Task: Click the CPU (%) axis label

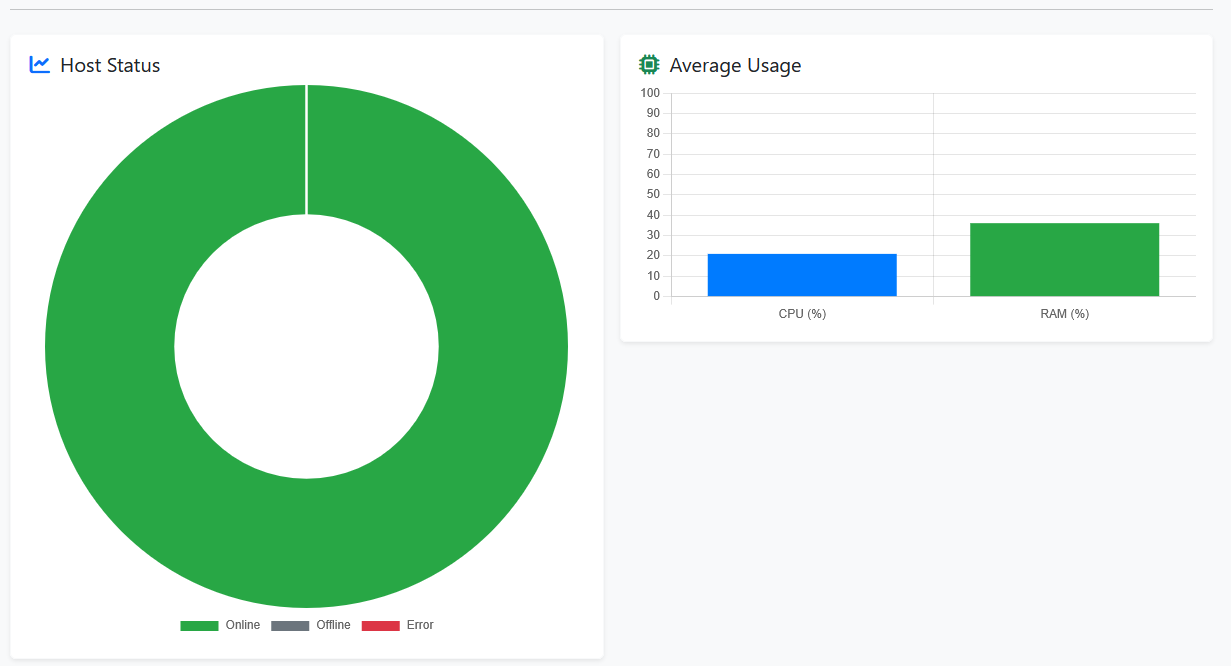Action: tap(802, 314)
